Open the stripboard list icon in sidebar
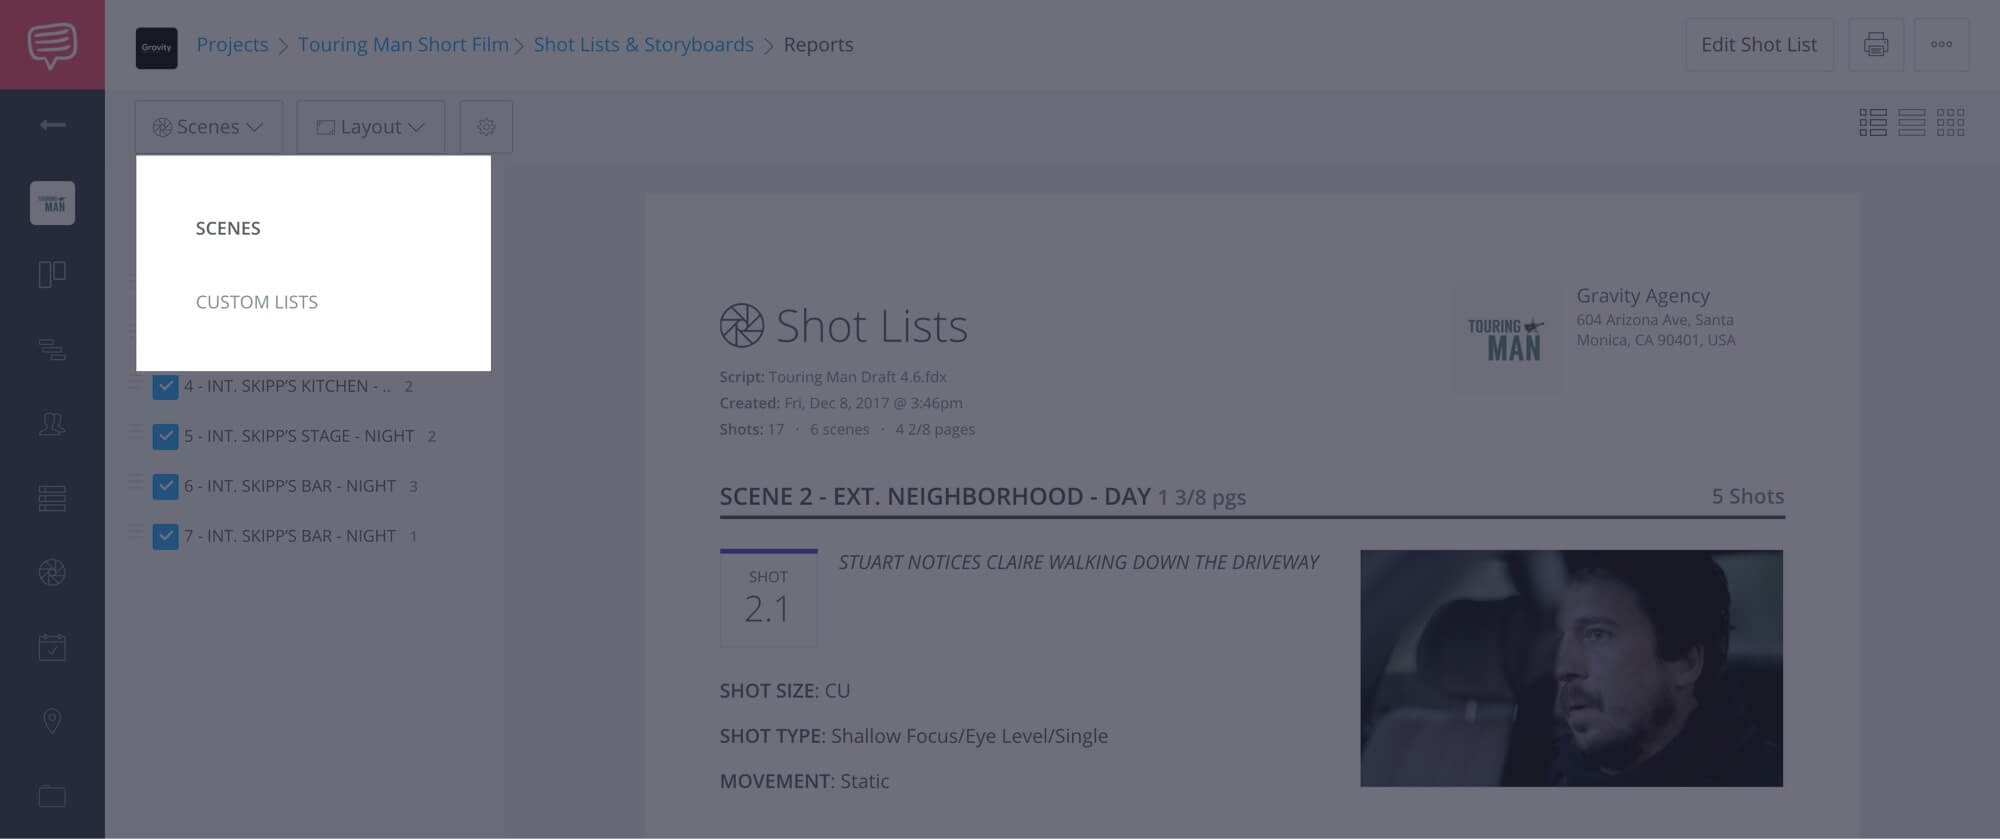This screenshot has width=2000, height=839. click(x=52, y=498)
